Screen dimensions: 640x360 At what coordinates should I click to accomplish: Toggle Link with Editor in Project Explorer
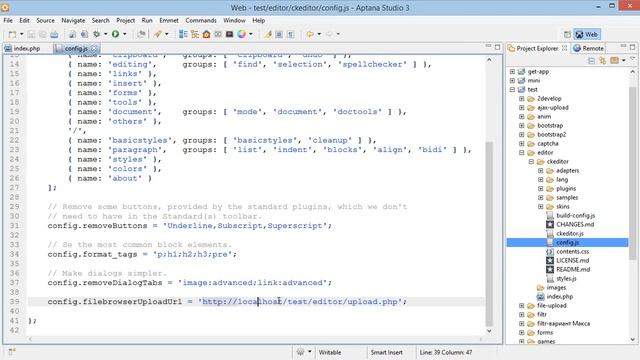pos(602,61)
